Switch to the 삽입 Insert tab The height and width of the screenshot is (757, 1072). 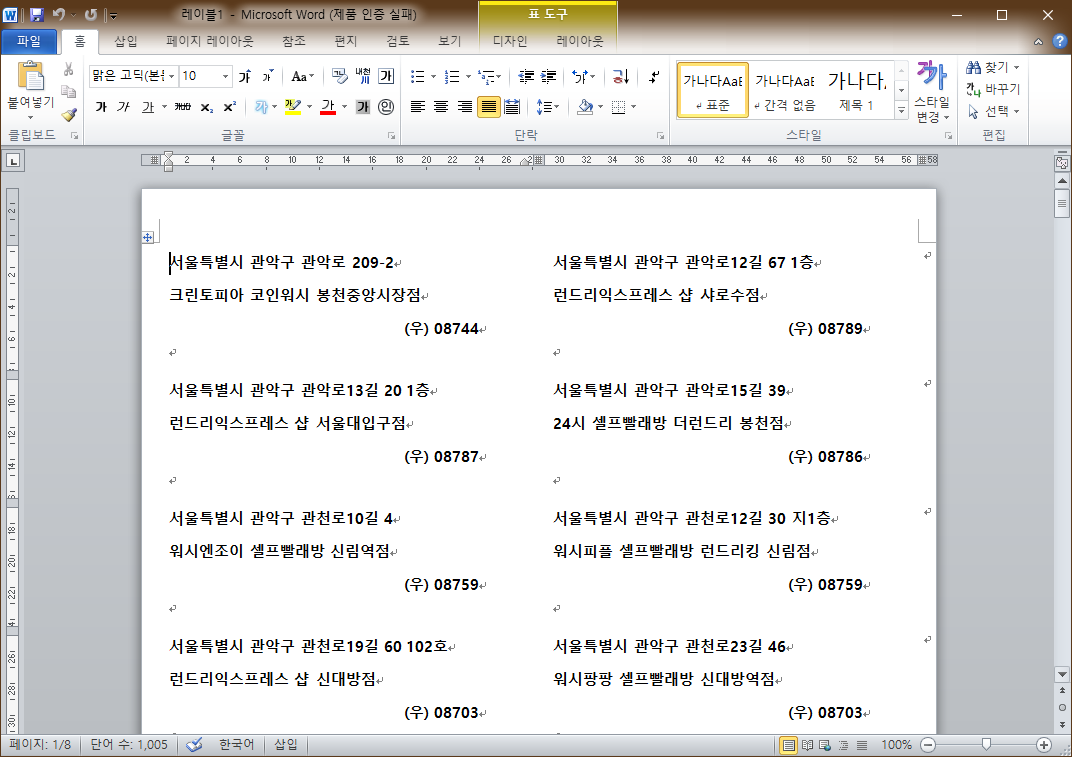(x=126, y=41)
